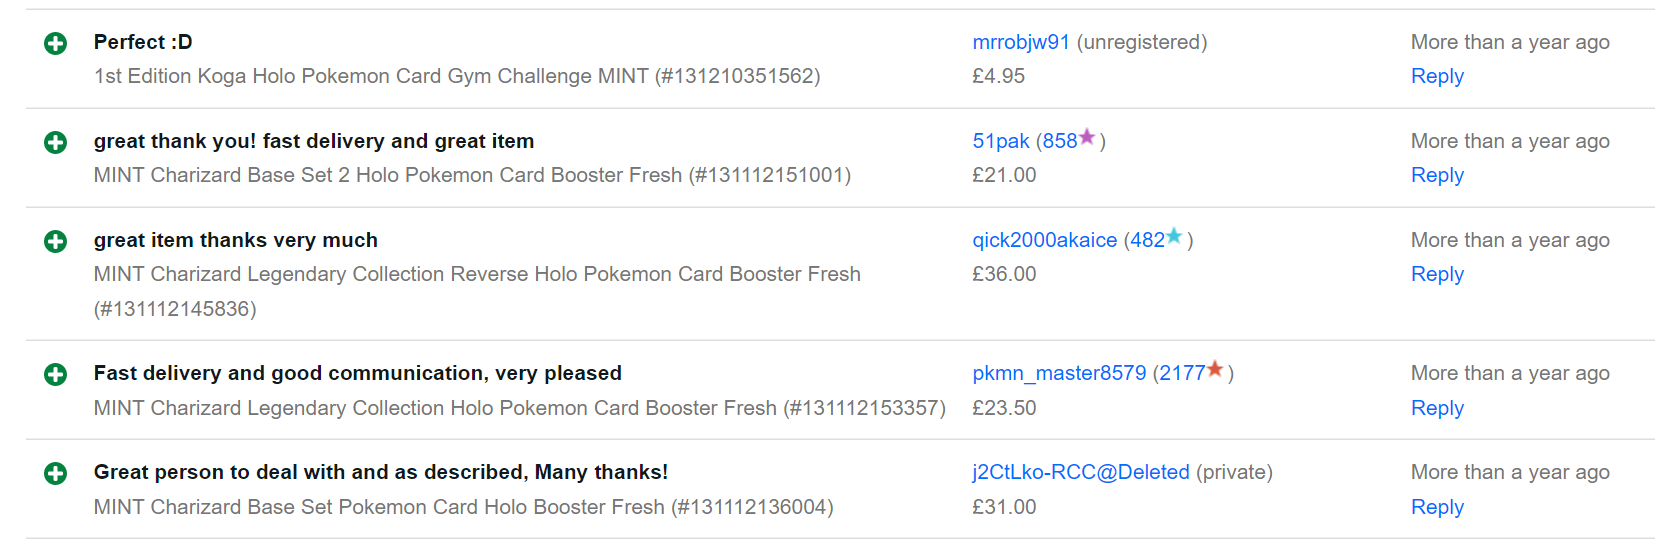Click the purple star next to 51pak's score
1663x548 pixels.
point(1087,137)
